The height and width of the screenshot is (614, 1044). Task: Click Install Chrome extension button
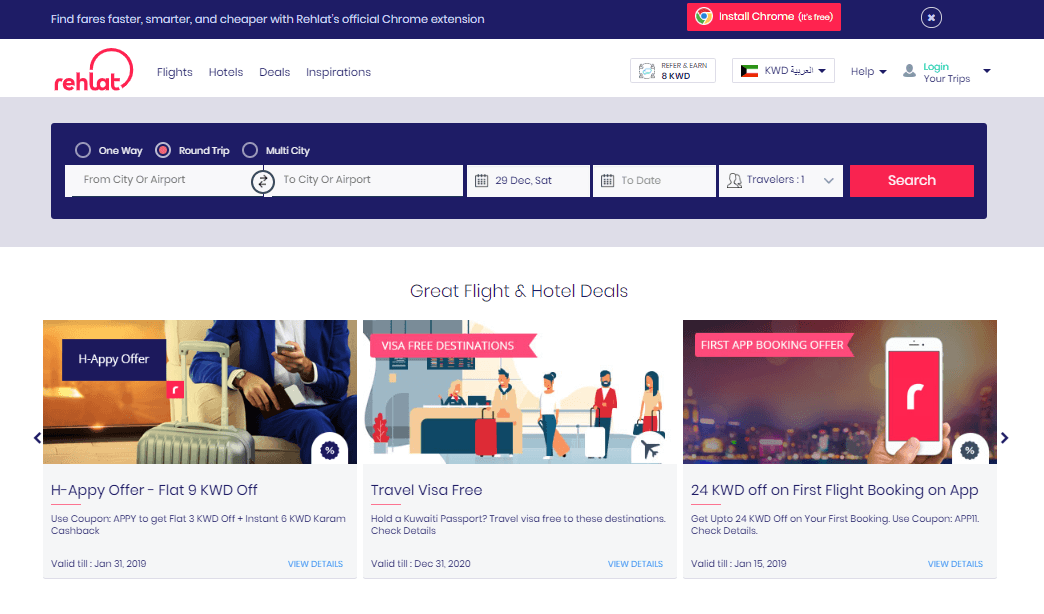[763, 17]
